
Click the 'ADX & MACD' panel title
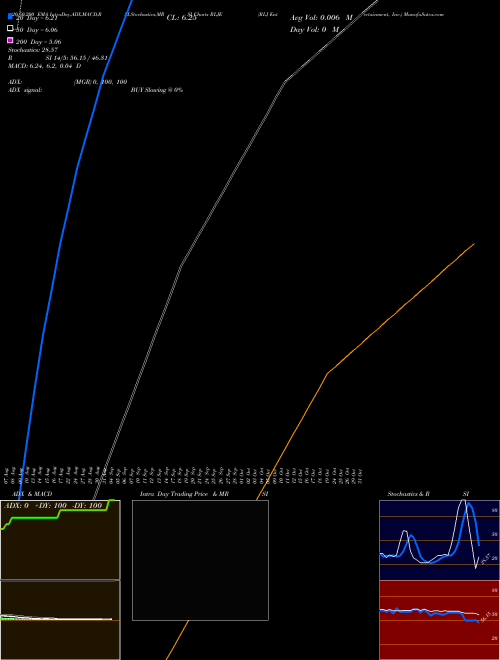click(32, 494)
